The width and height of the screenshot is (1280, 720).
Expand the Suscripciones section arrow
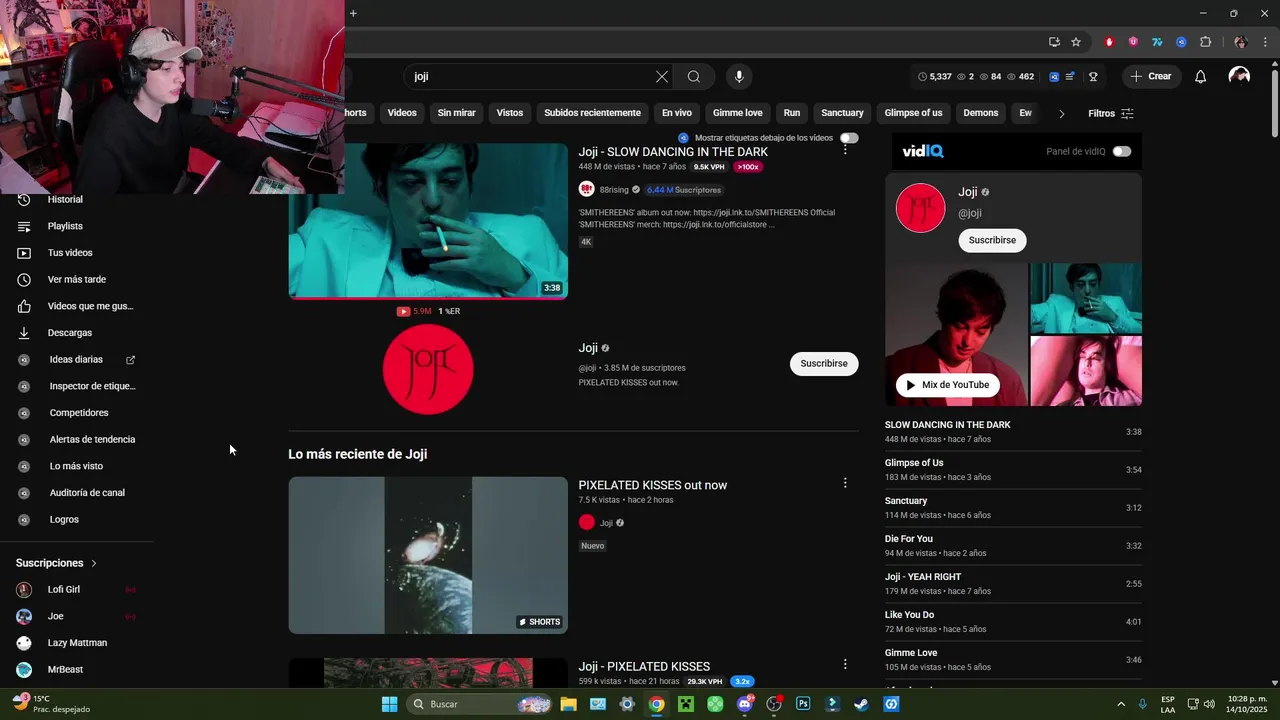94,563
